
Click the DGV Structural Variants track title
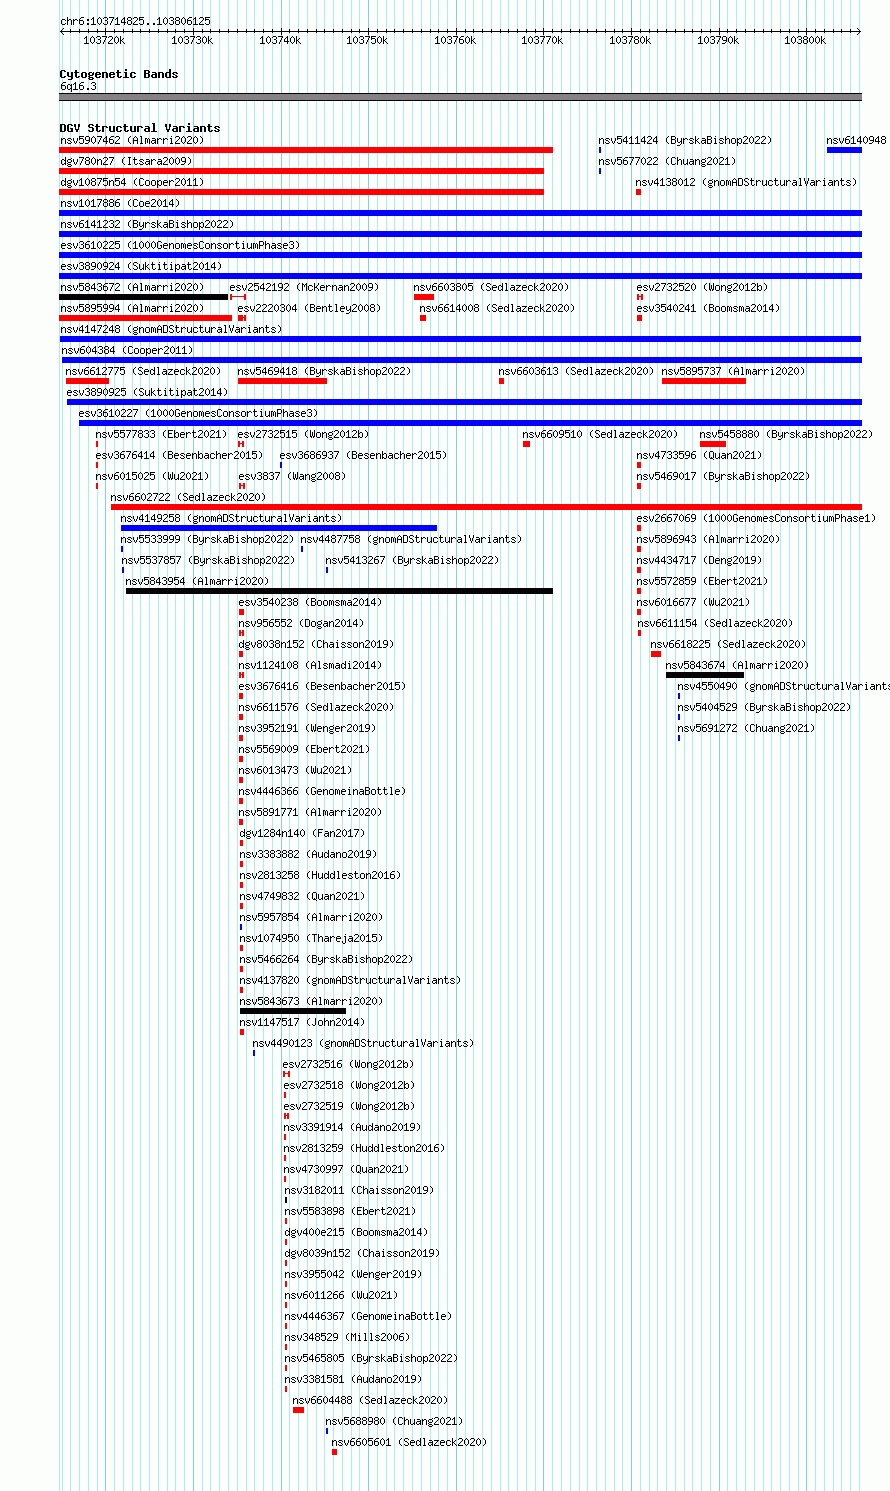(x=140, y=128)
